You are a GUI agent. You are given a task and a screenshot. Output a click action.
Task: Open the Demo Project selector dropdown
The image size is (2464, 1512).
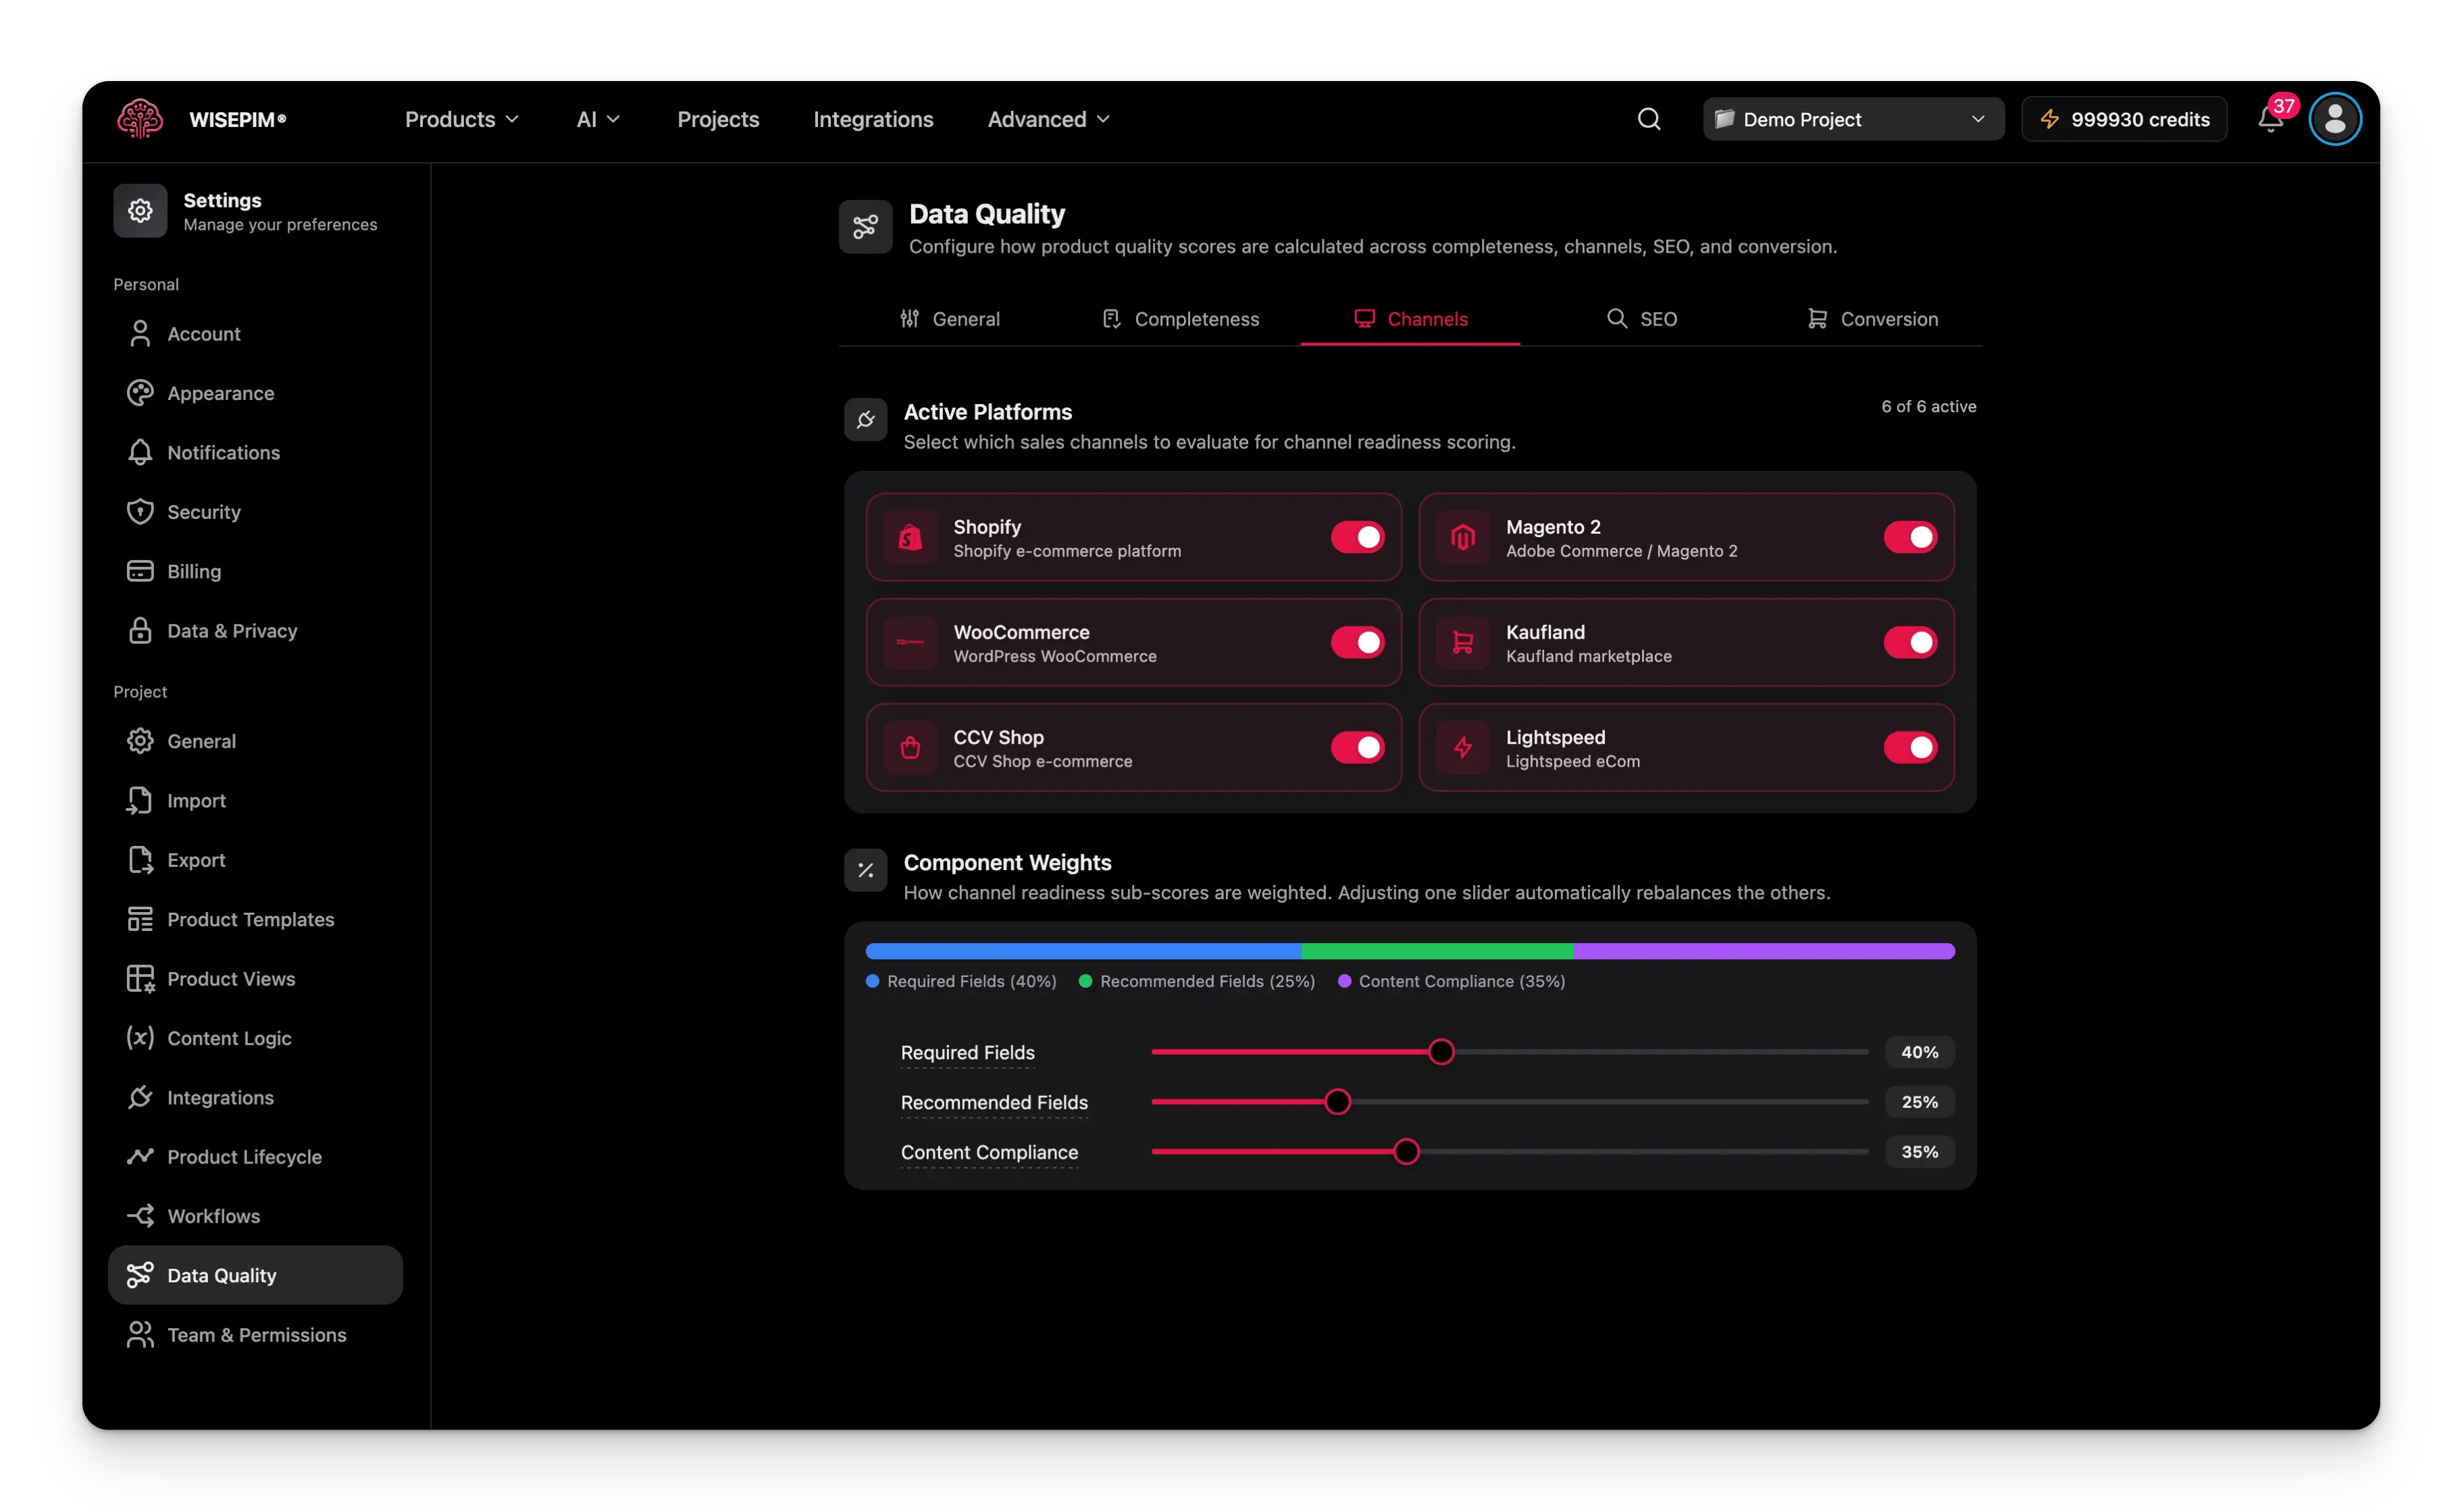[1853, 119]
